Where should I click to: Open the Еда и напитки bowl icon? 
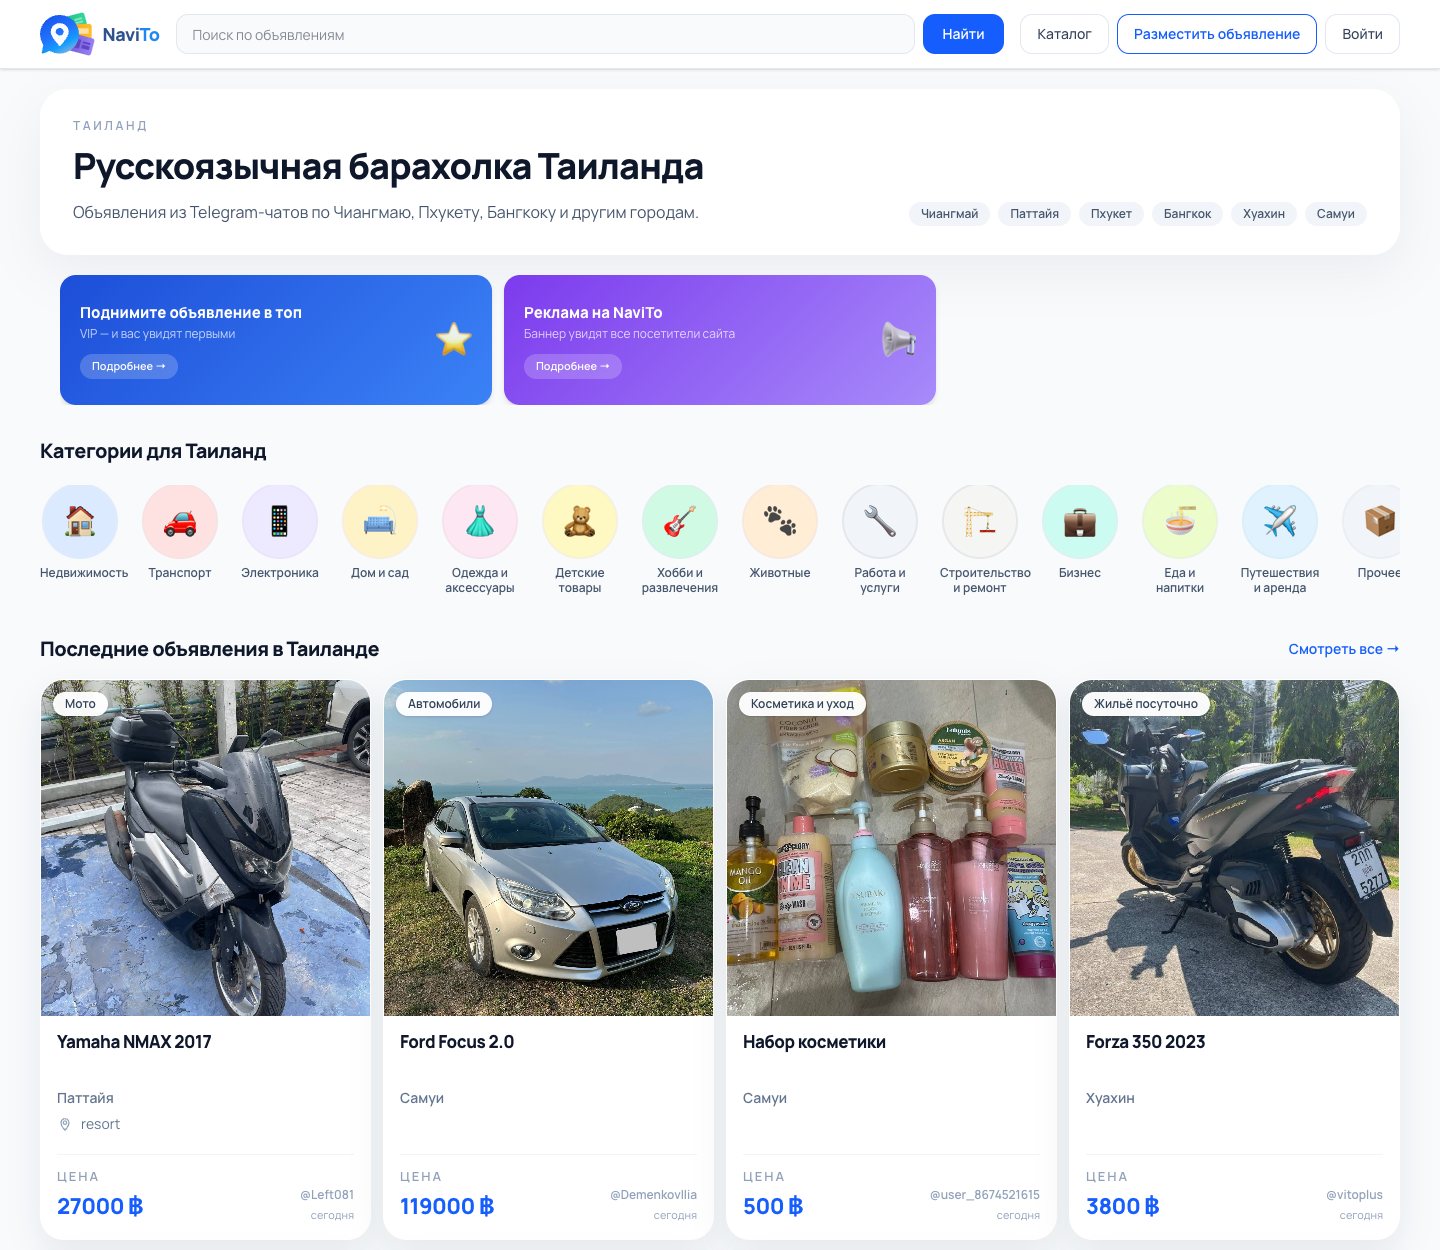click(1180, 521)
